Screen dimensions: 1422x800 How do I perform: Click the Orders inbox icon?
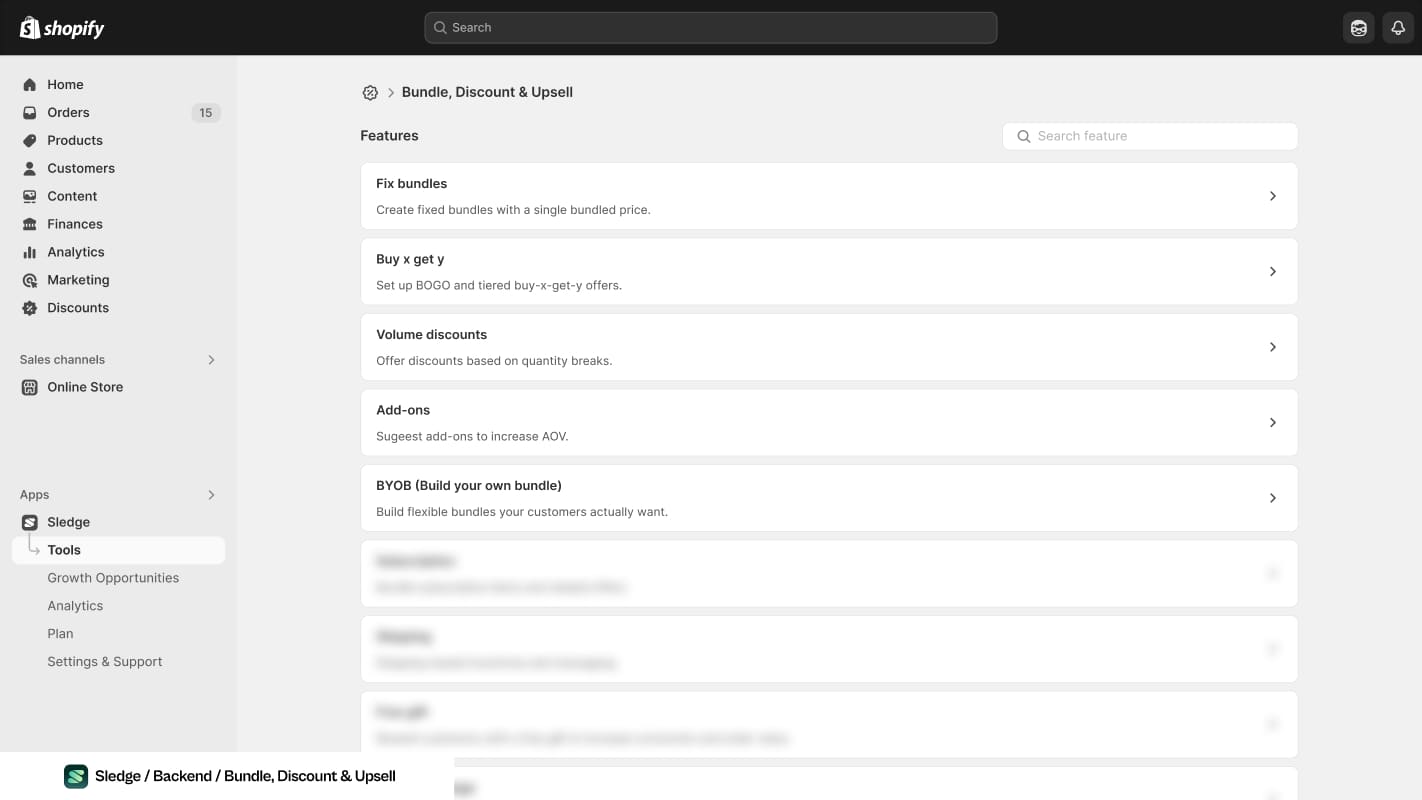pyautogui.click(x=30, y=113)
